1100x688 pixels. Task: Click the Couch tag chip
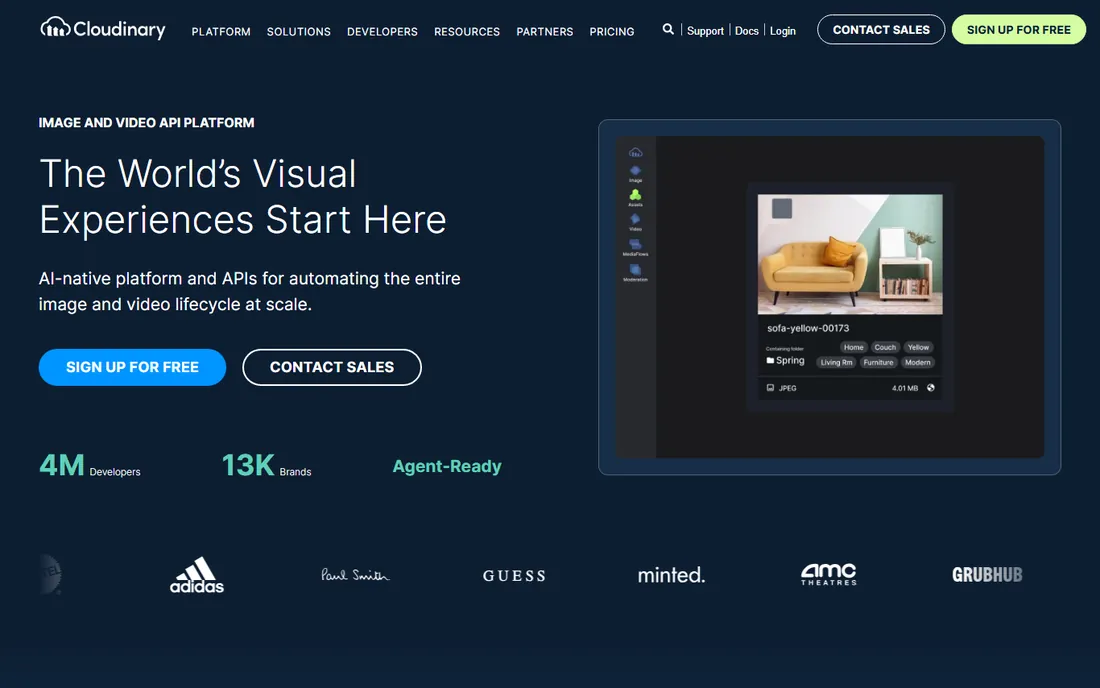885,347
